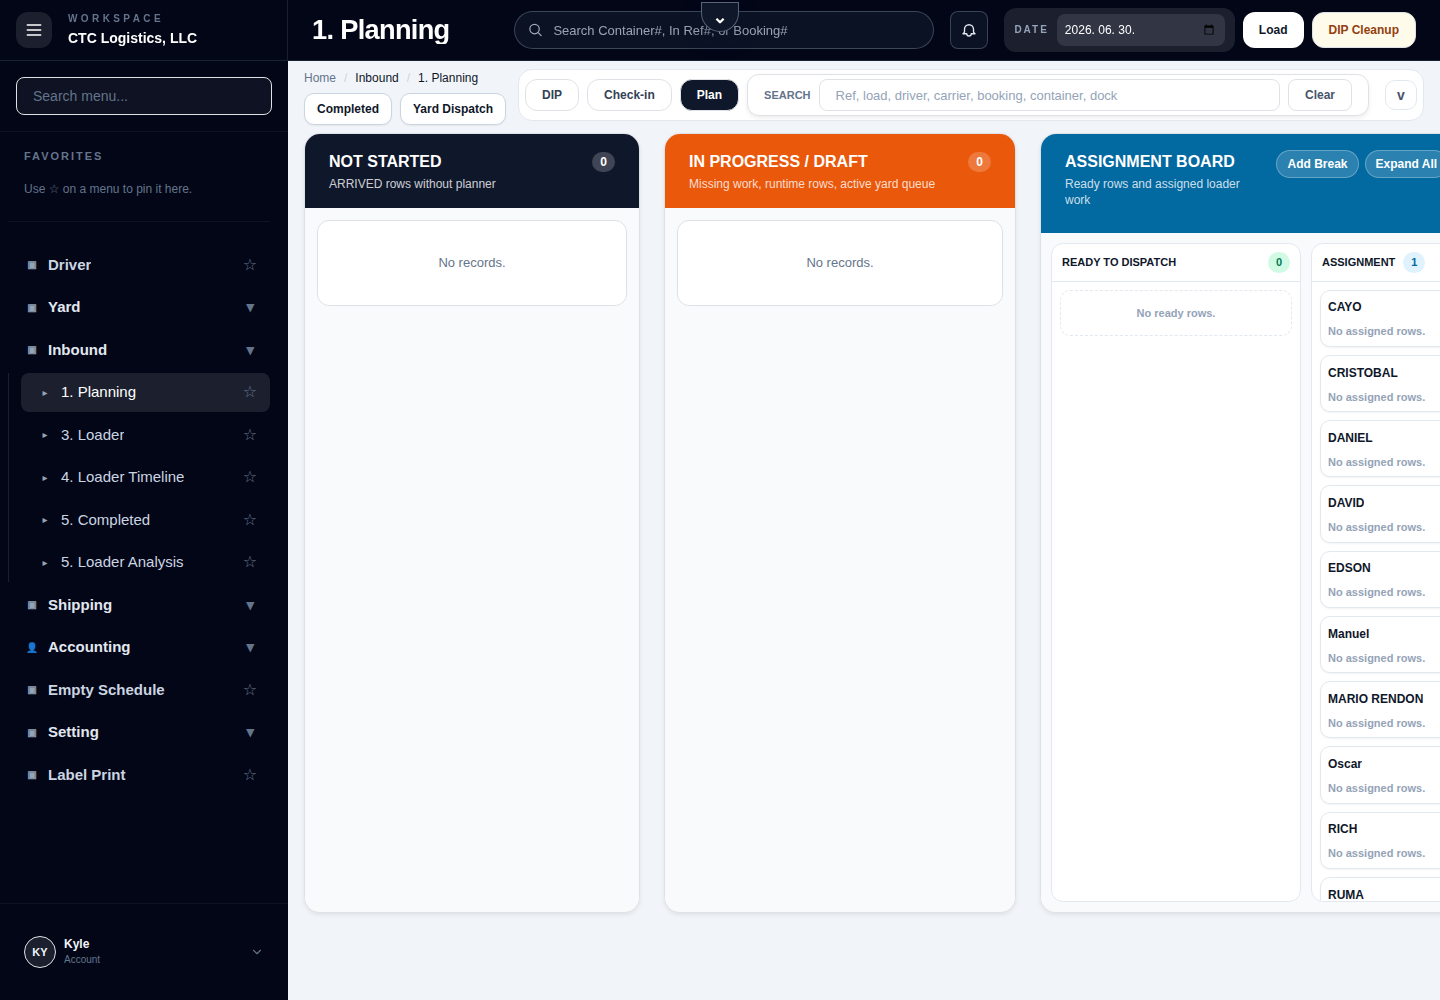Screen dimensions: 1440x1000
Task: Open the 3. Loader menu item
Action: pyautogui.click(x=145, y=435)
